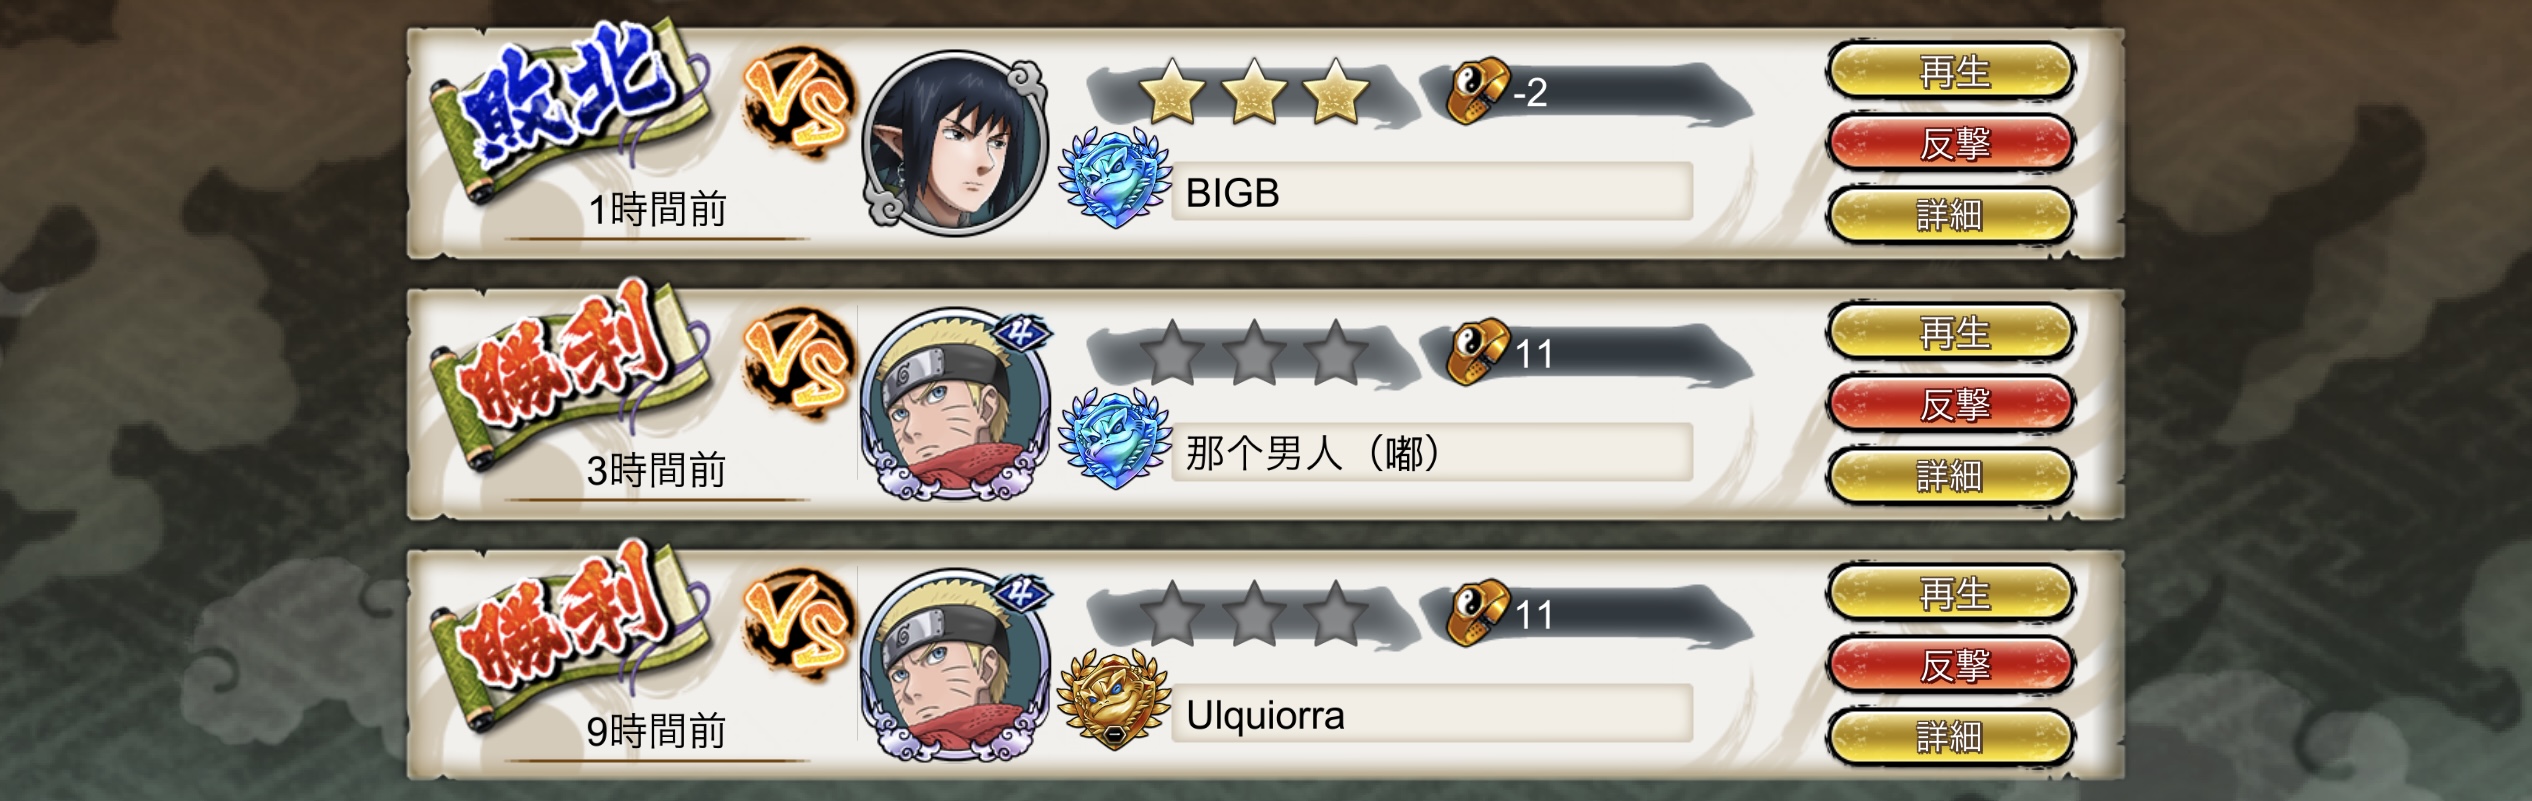Click the blue rank emblem next to BIGB

click(x=1114, y=178)
